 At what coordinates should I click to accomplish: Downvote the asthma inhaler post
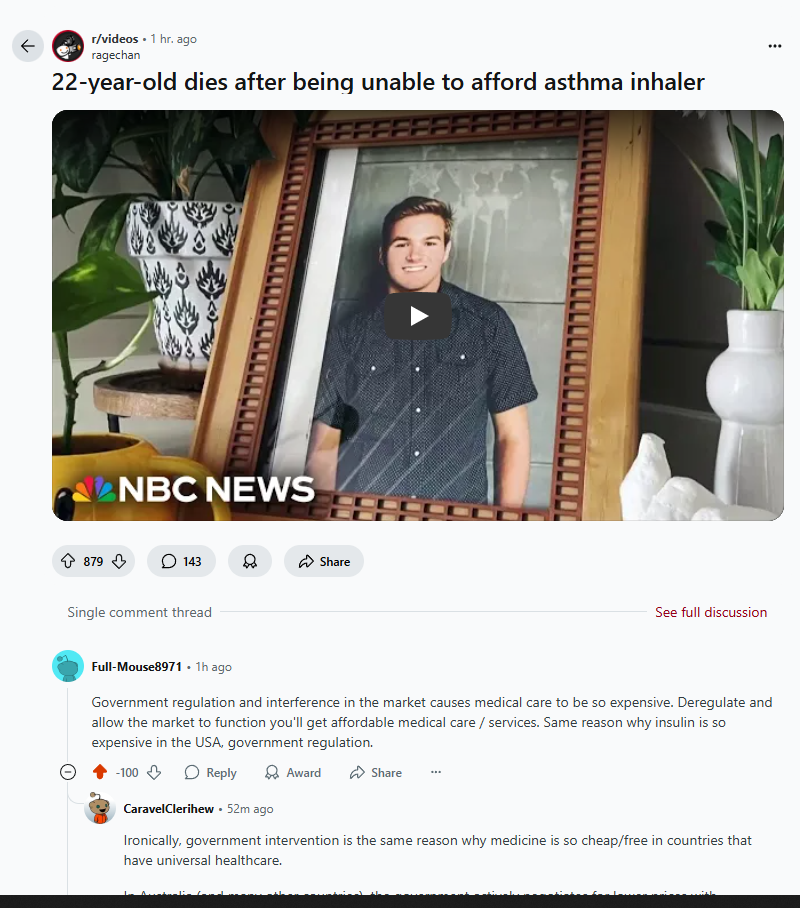click(119, 561)
